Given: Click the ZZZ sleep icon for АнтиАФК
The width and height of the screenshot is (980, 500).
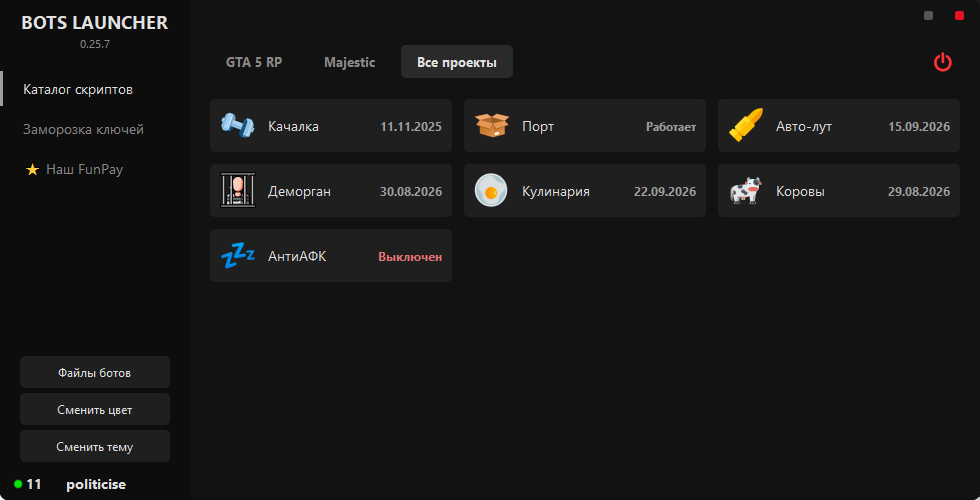Looking at the screenshot, I should coord(238,256).
